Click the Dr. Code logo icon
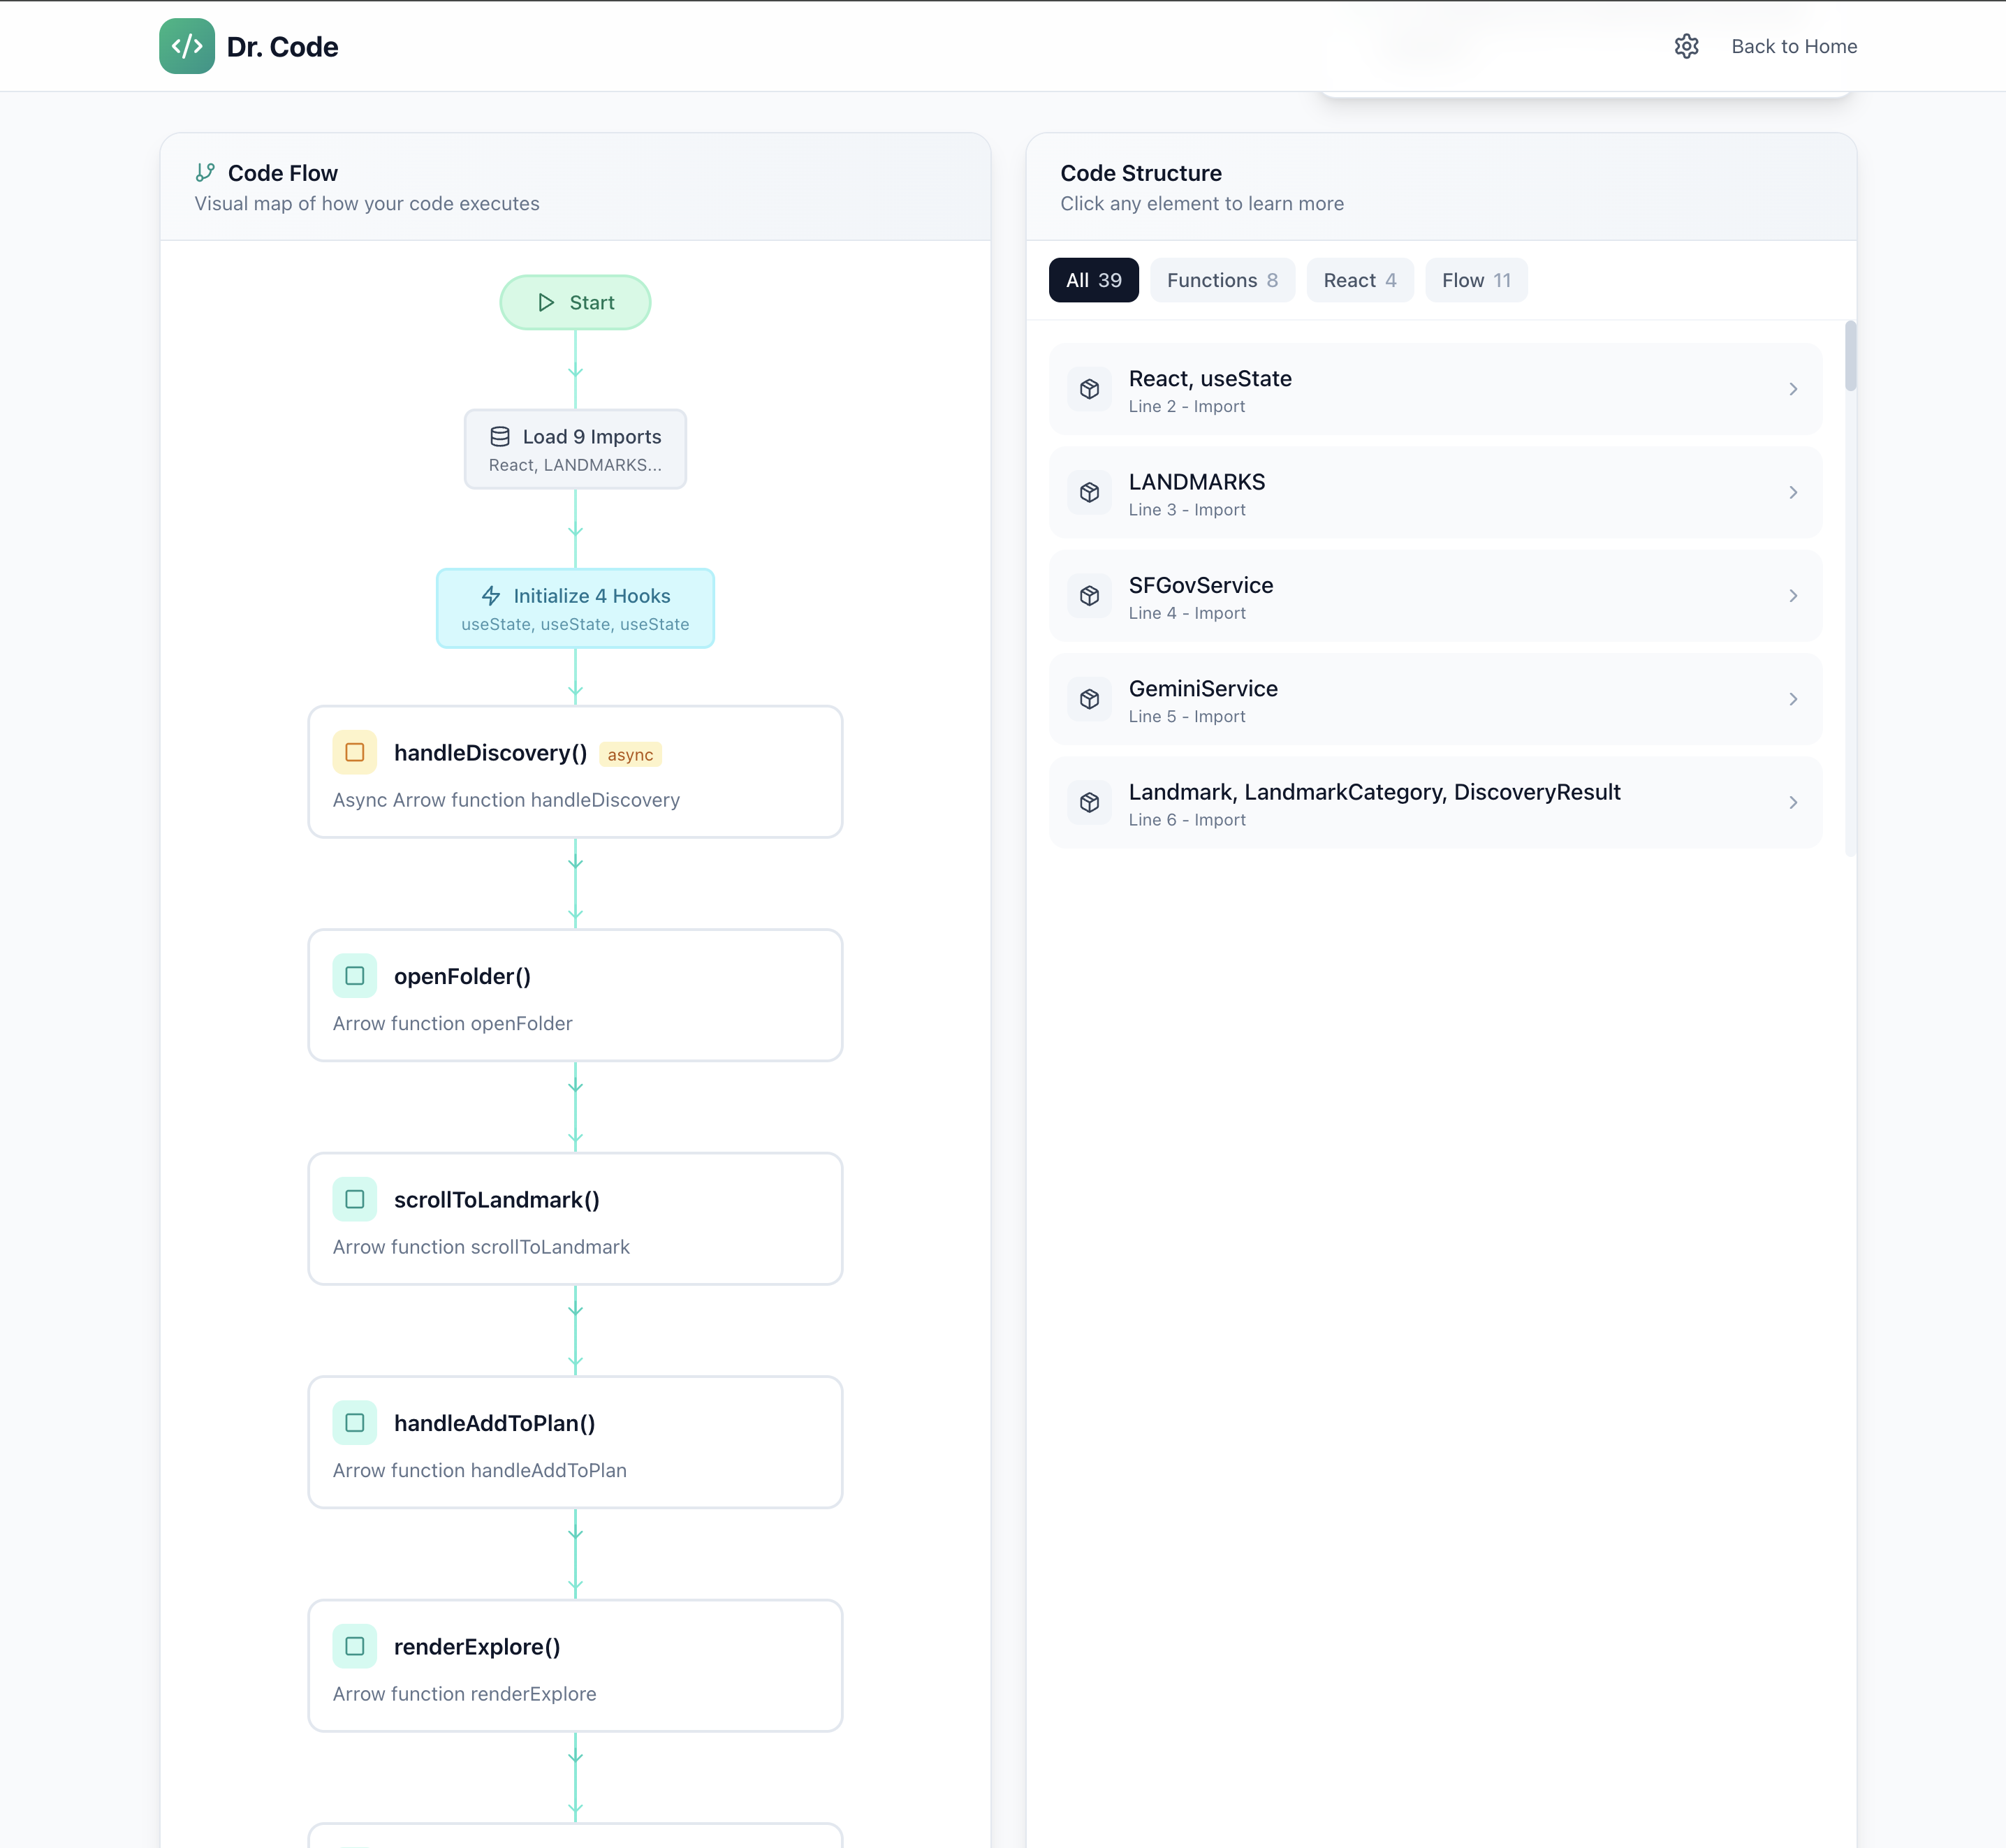 tap(186, 46)
